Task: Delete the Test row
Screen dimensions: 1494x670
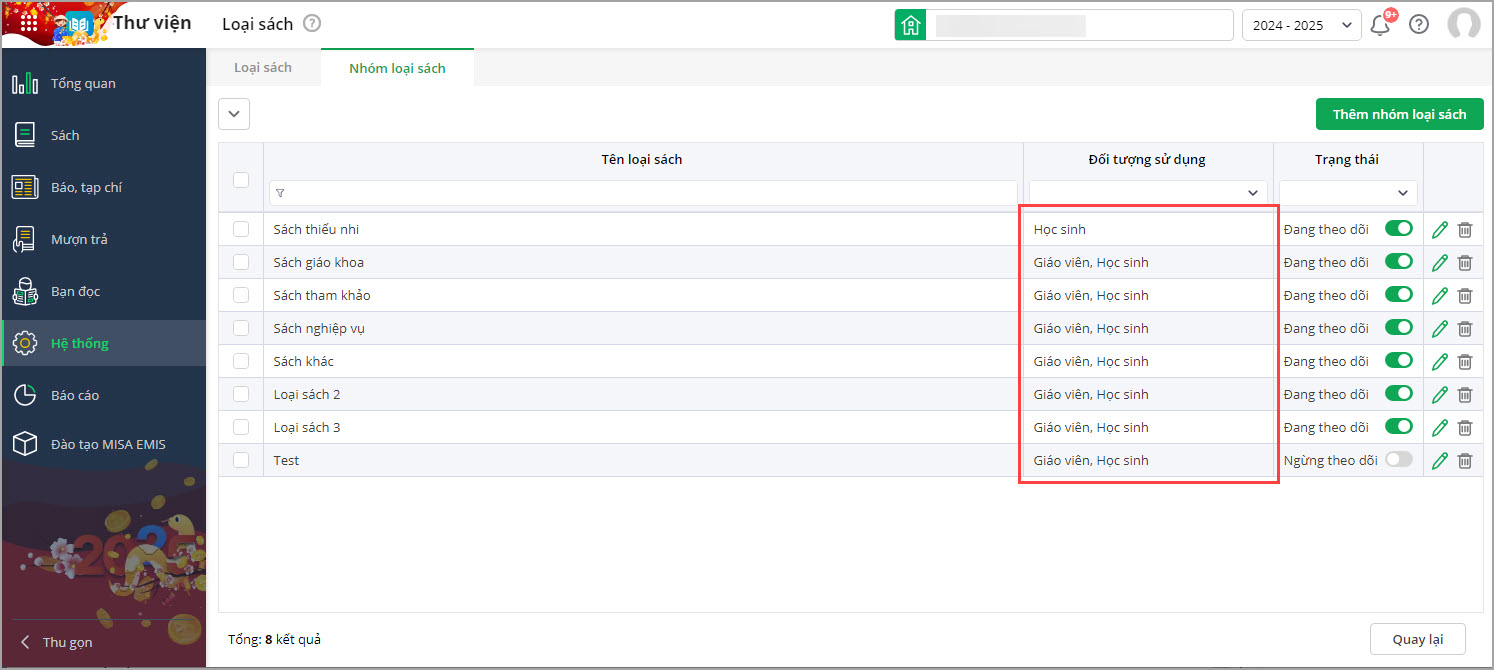Action: 1465,461
